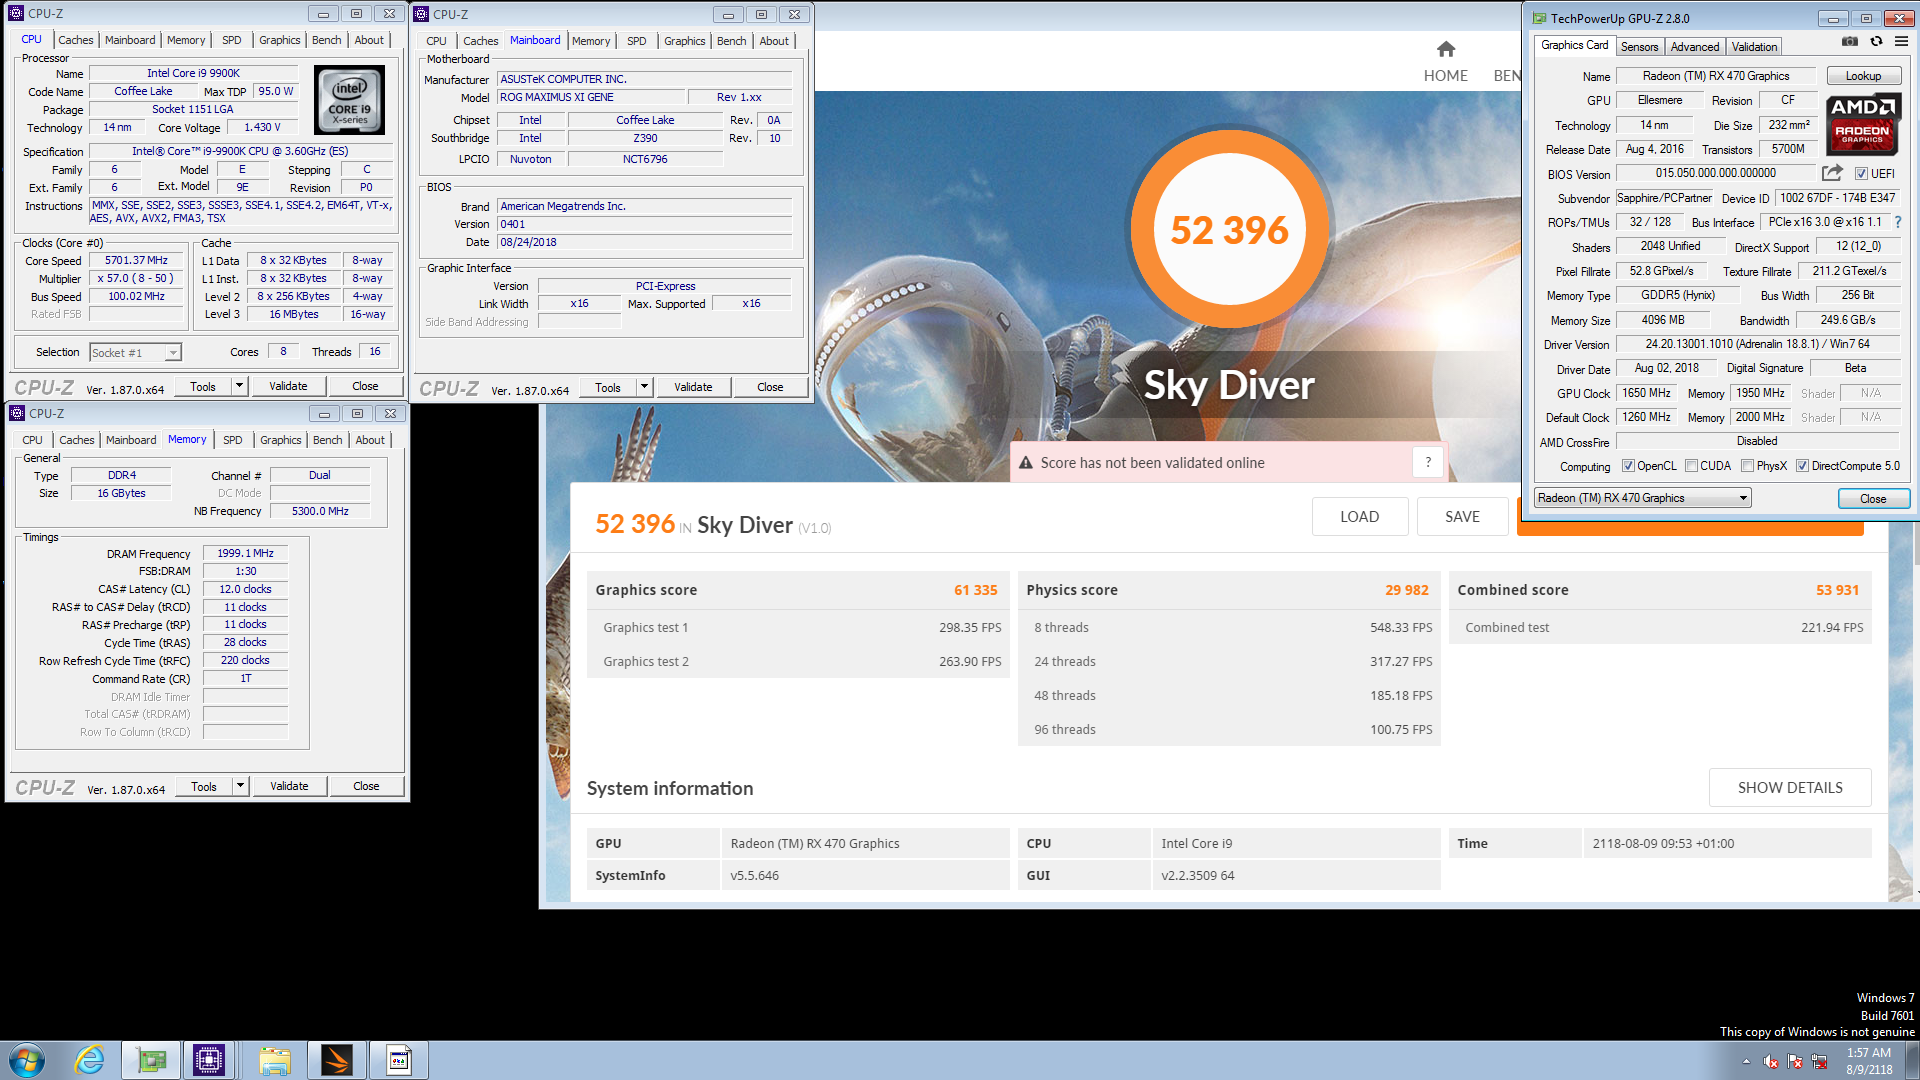Click the DRAM Frequency 1999.1 MHz value

[245, 553]
